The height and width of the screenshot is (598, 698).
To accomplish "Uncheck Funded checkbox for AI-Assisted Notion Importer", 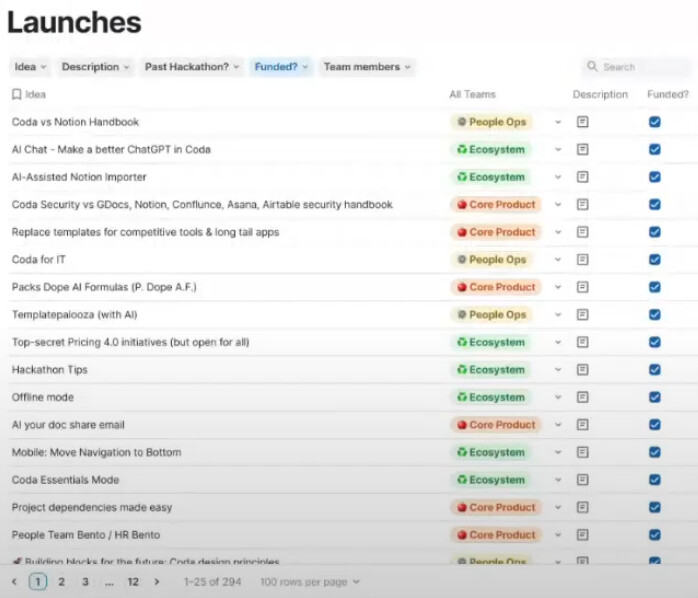I will coord(654,177).
